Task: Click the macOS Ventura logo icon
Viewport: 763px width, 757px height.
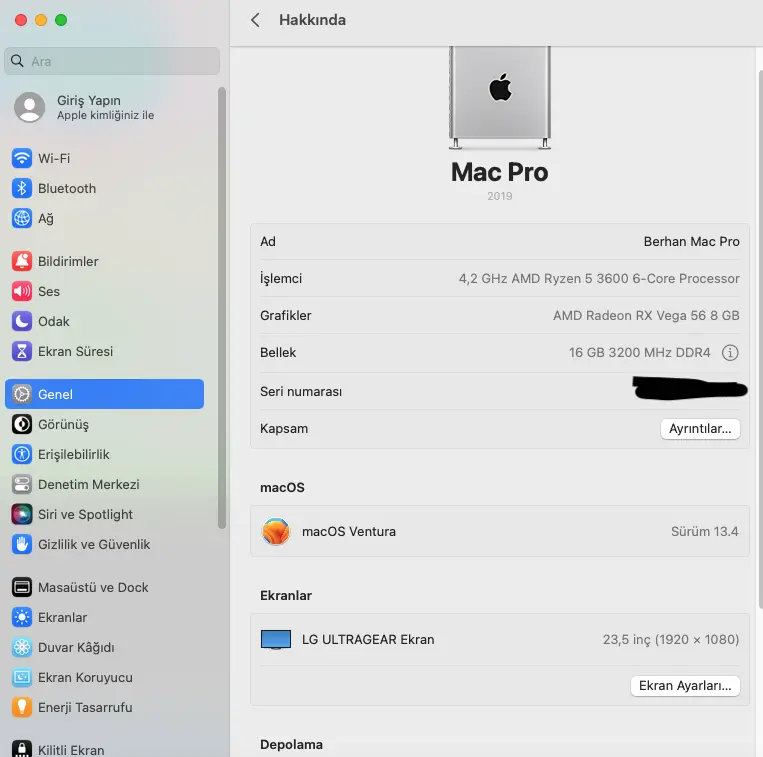Action: 276,531
